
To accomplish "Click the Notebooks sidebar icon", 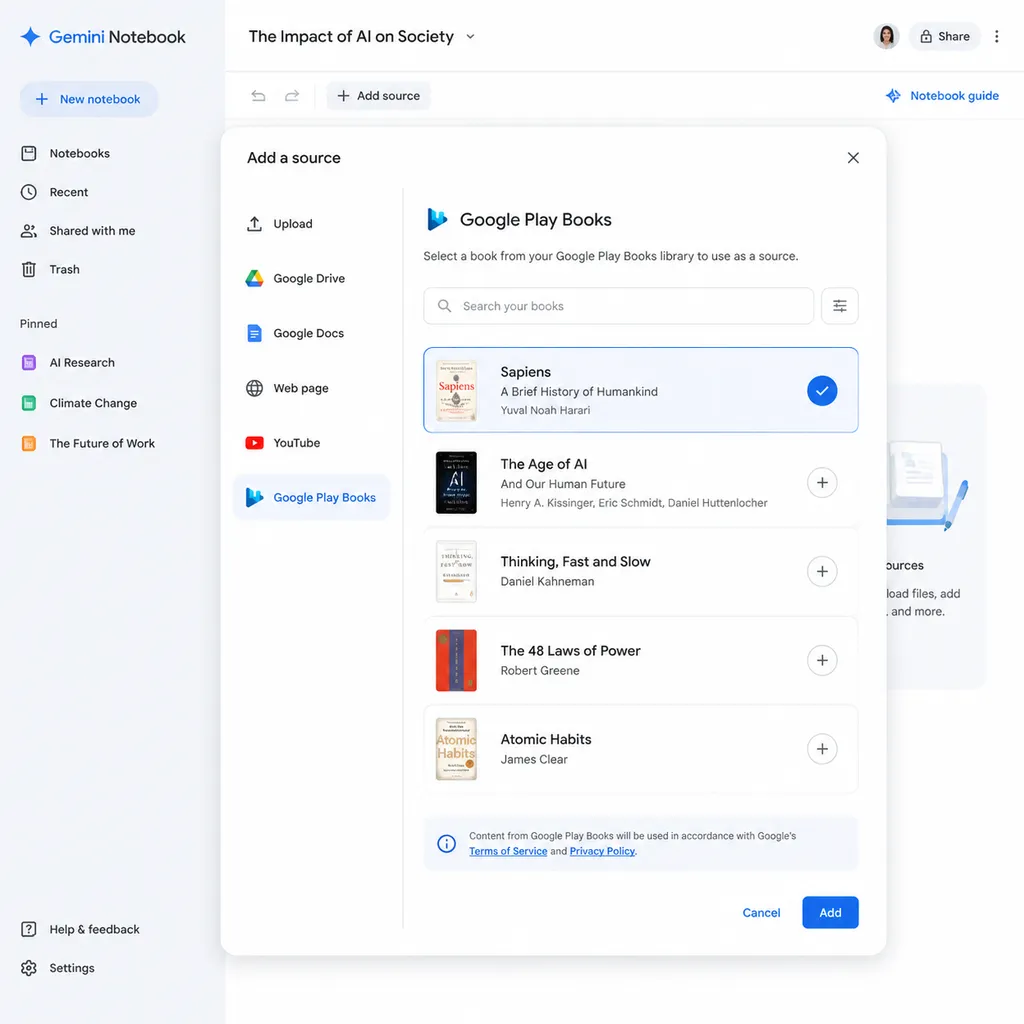I will (x=29, y=153).
